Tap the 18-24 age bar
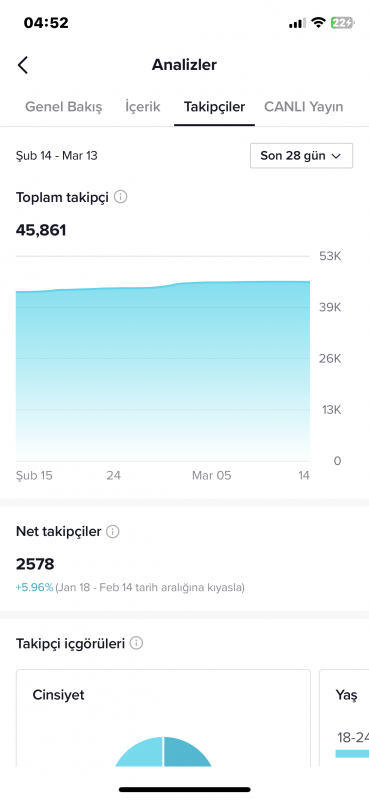This screenshot has height=800, width=369. [x=352, y=754]
